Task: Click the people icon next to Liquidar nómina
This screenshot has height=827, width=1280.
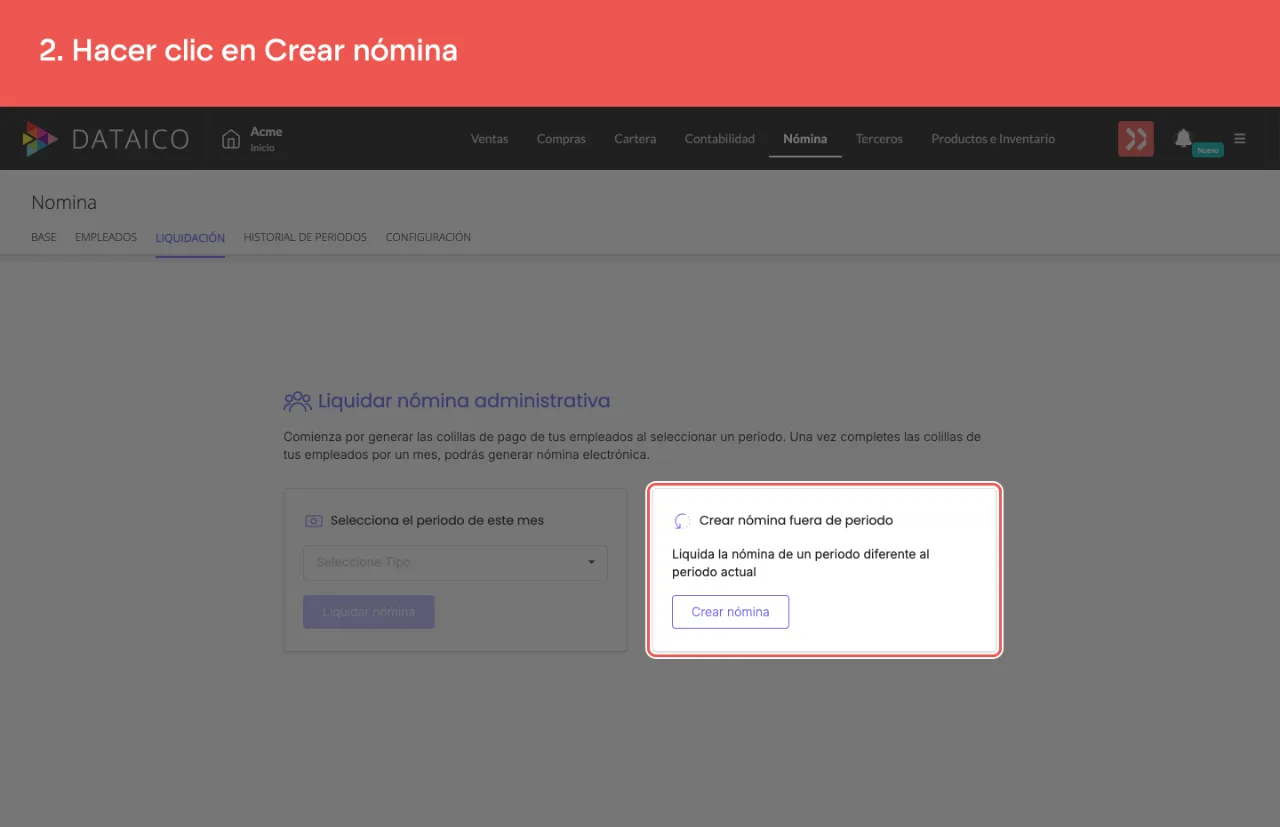Action: click(297, 402)
